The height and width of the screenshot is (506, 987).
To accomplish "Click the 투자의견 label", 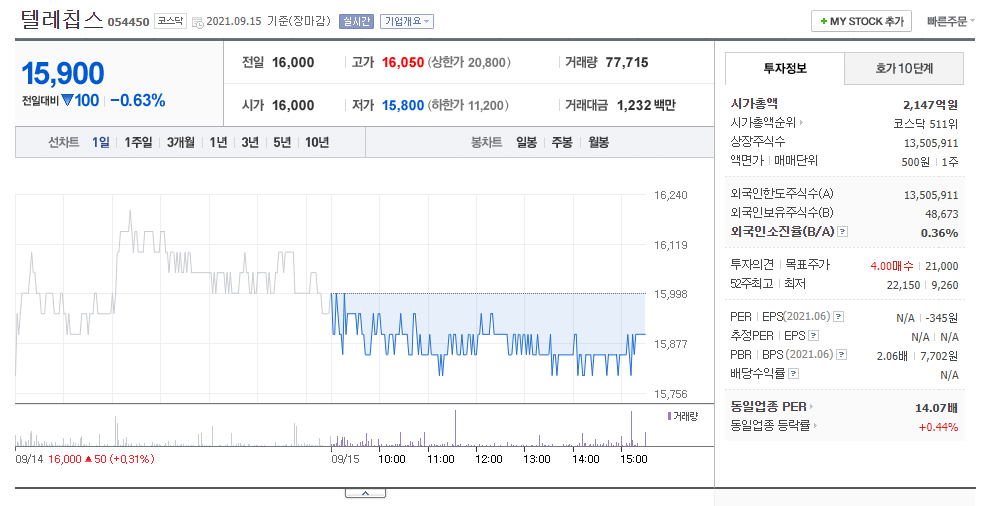I will pyautogui.click(x=752, y=265).
